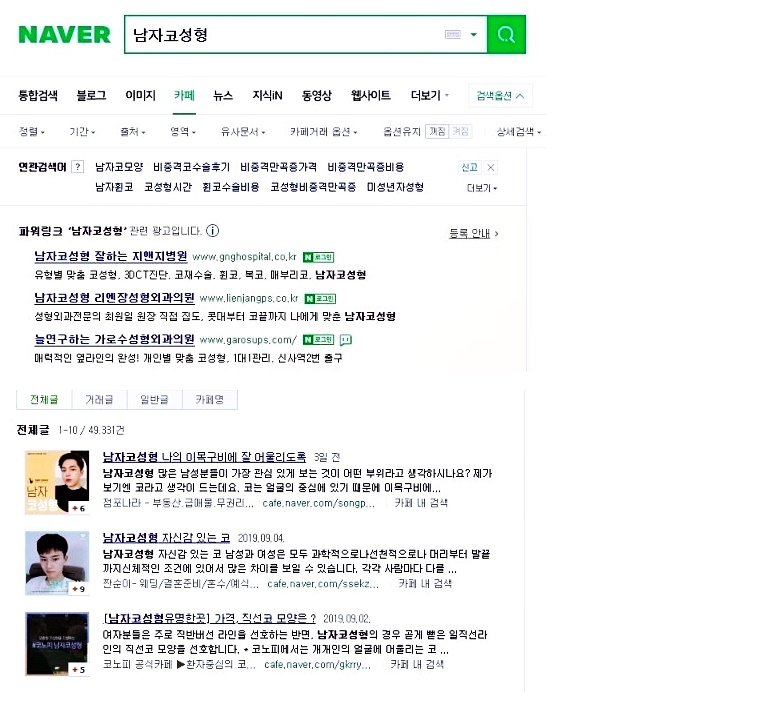Click related search term 비중격만곡증비용
This screenshot has width=762, height=719.
tap(365, 167)
